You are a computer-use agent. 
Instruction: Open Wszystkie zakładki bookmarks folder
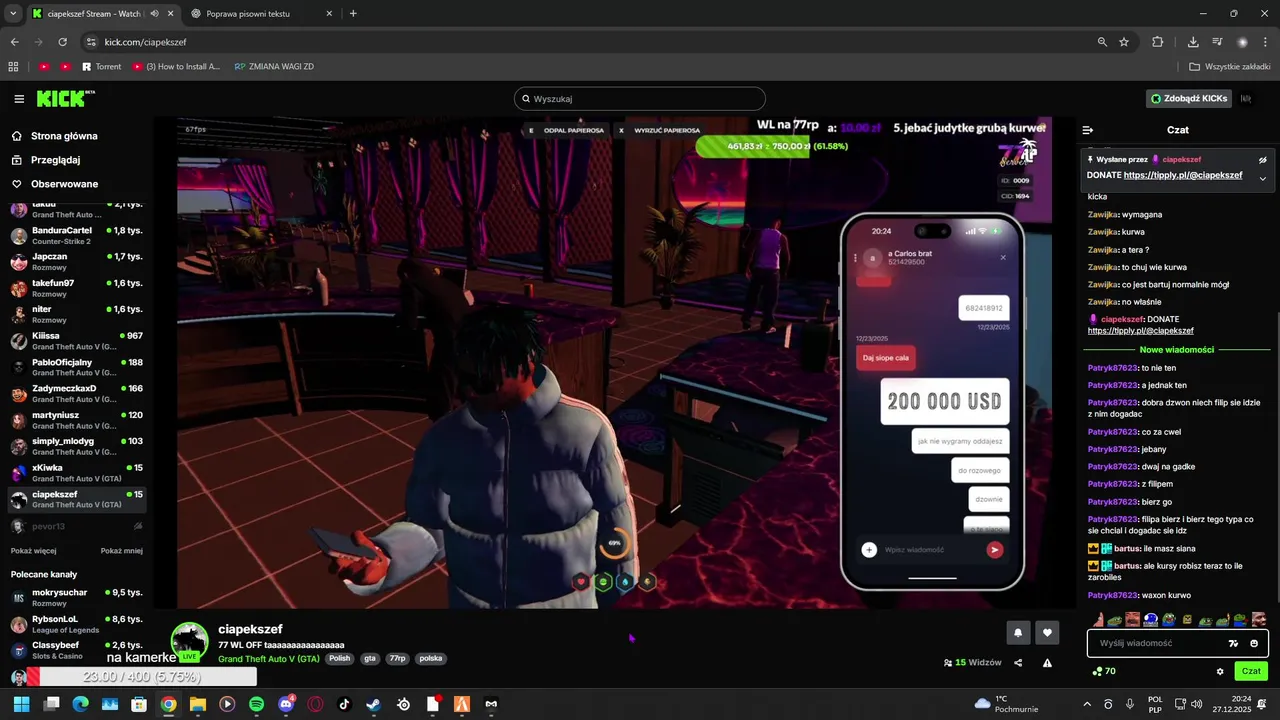(1230, 67)
